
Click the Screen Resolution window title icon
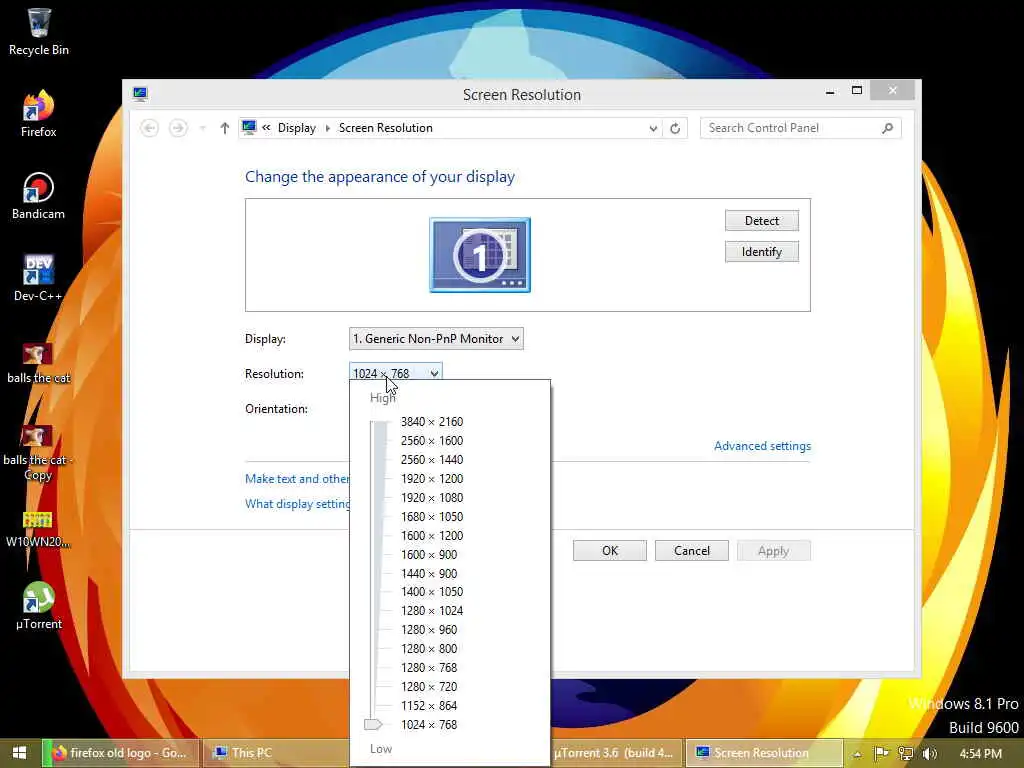[140, 94]
